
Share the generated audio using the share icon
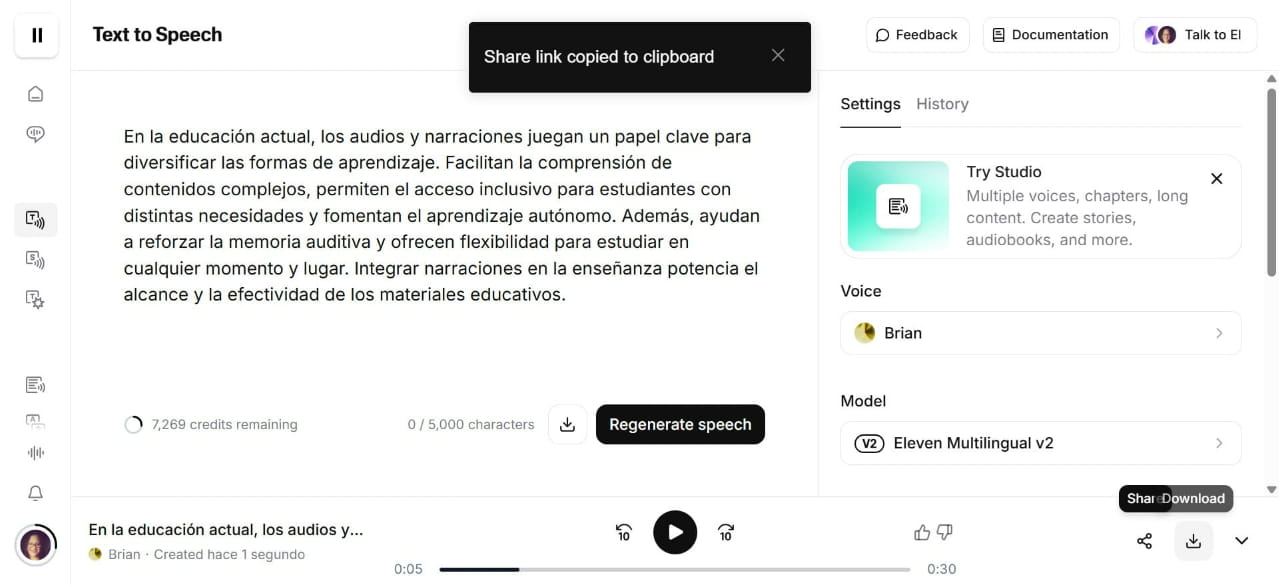(x=1144, y=540)
